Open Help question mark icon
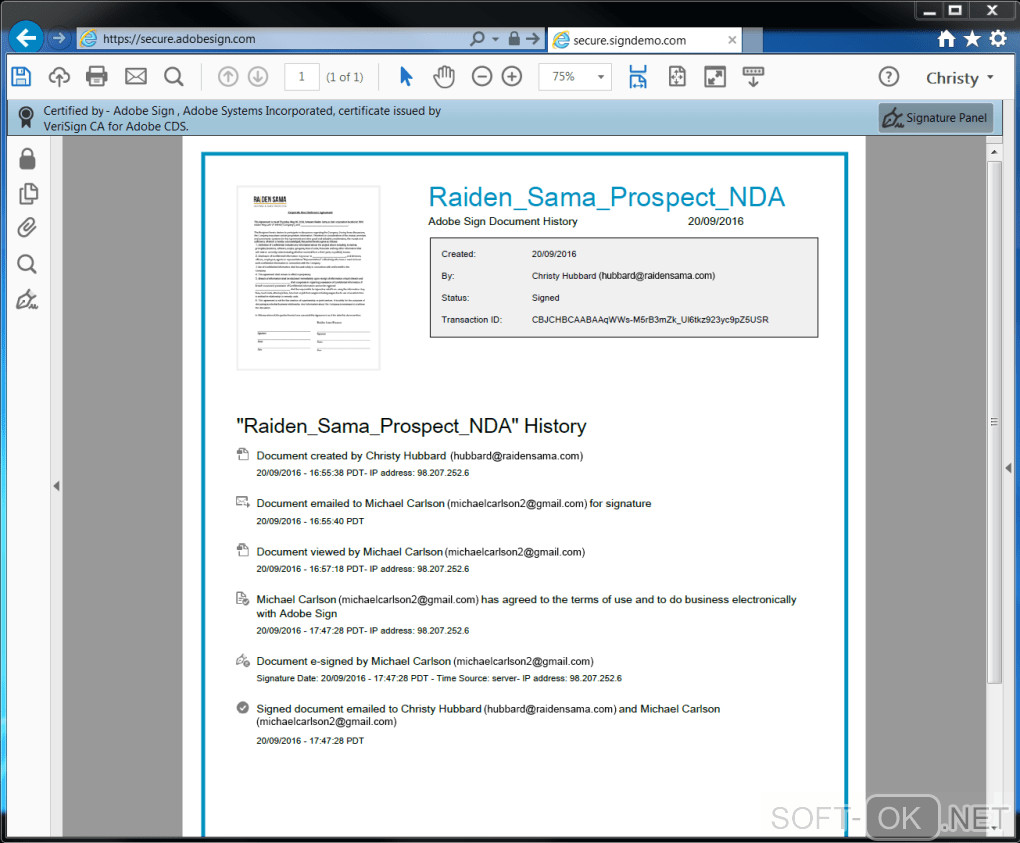 (x=889, y=77)
